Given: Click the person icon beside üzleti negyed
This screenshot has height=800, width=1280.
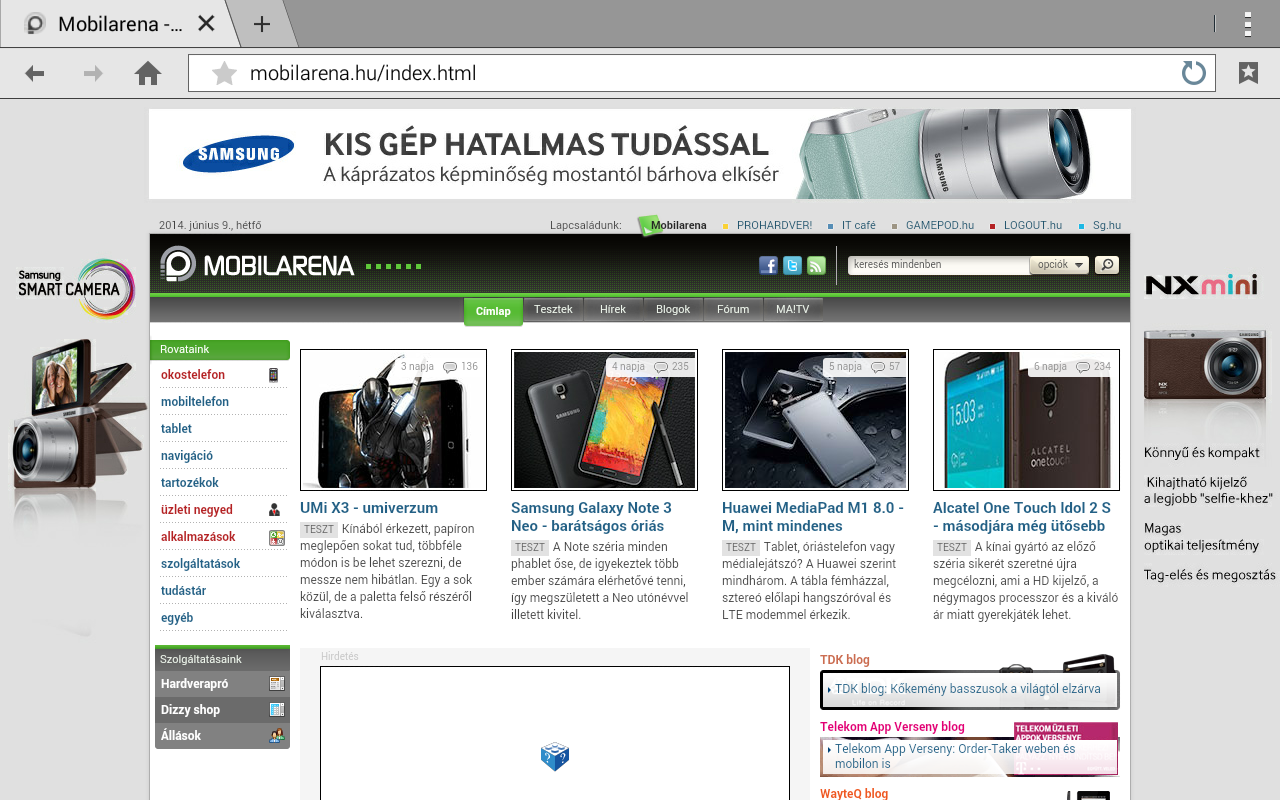Looking at the screenshot, I should click(x=275, y=510).
